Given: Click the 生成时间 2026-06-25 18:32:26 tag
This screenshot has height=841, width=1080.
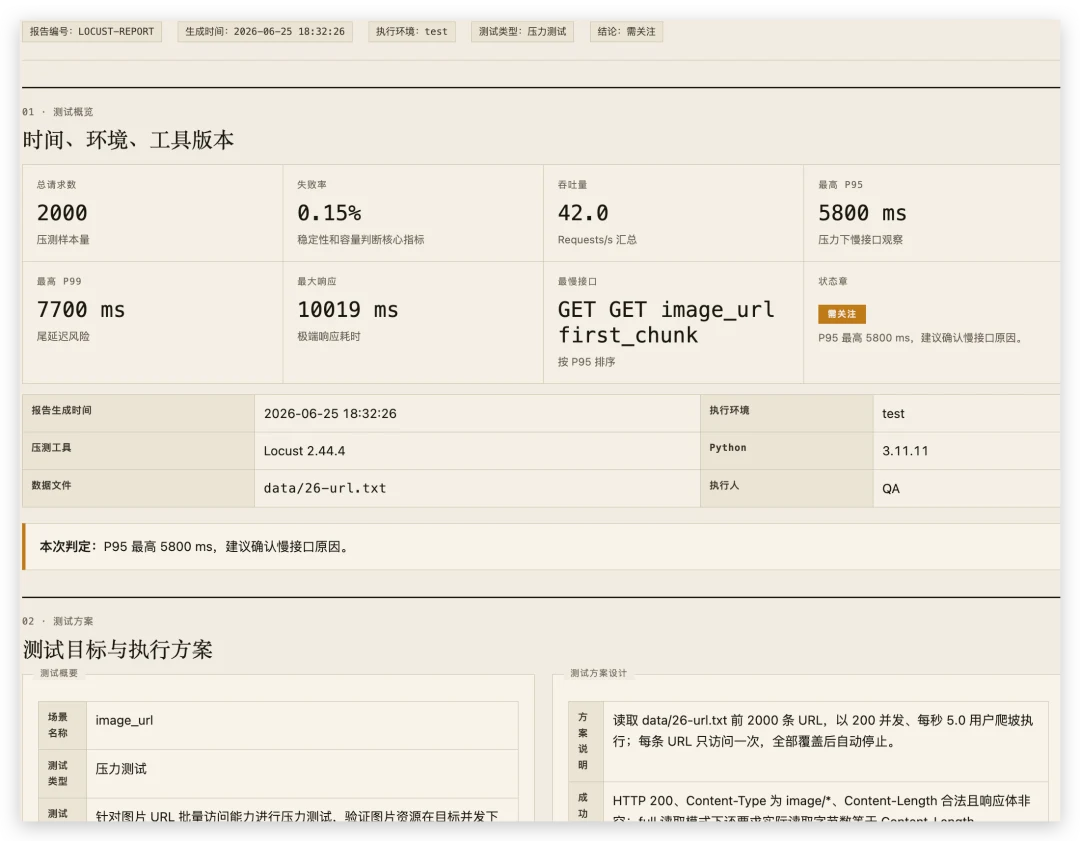Looking at the screenshot, I should click(265, 32).
